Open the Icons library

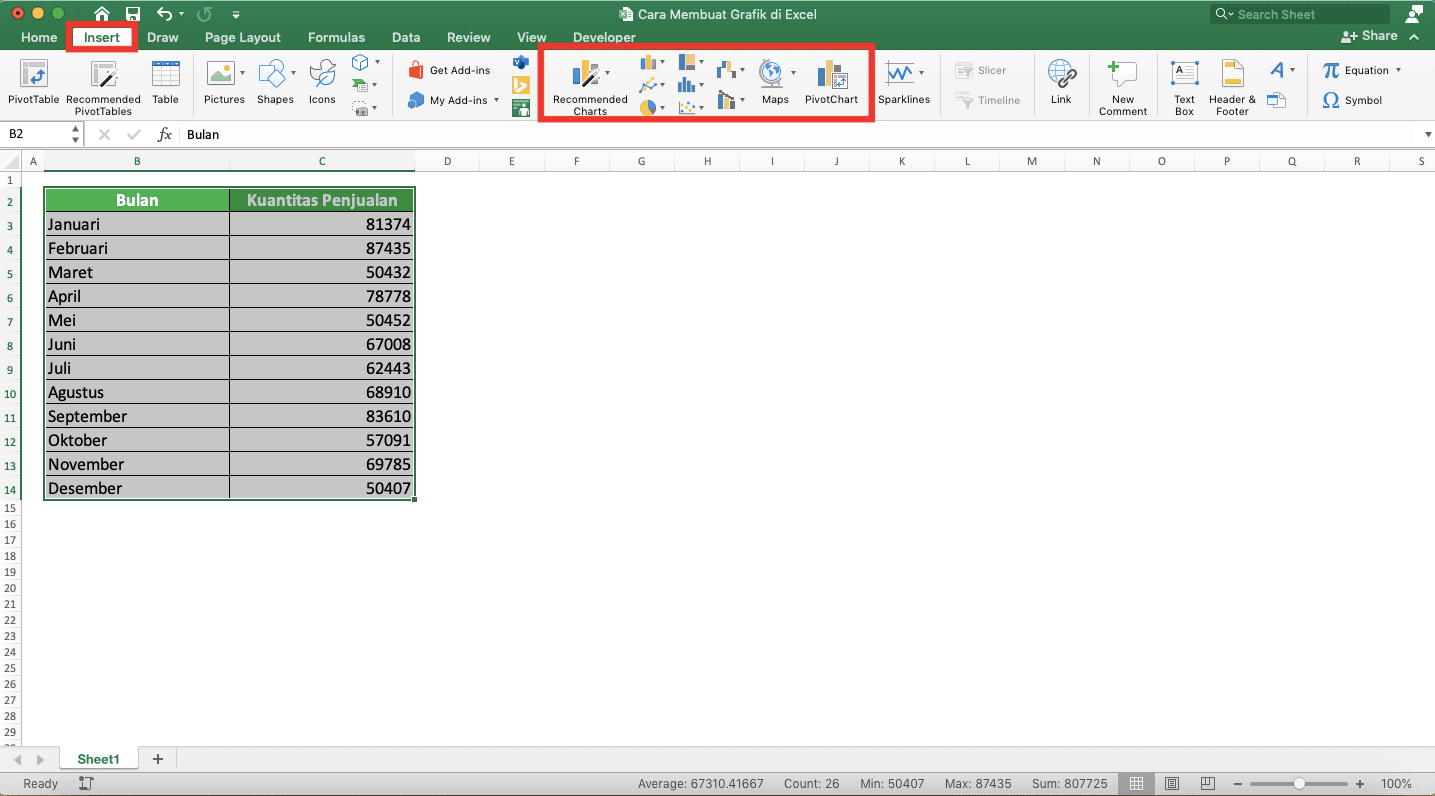(x=322, y=83)
